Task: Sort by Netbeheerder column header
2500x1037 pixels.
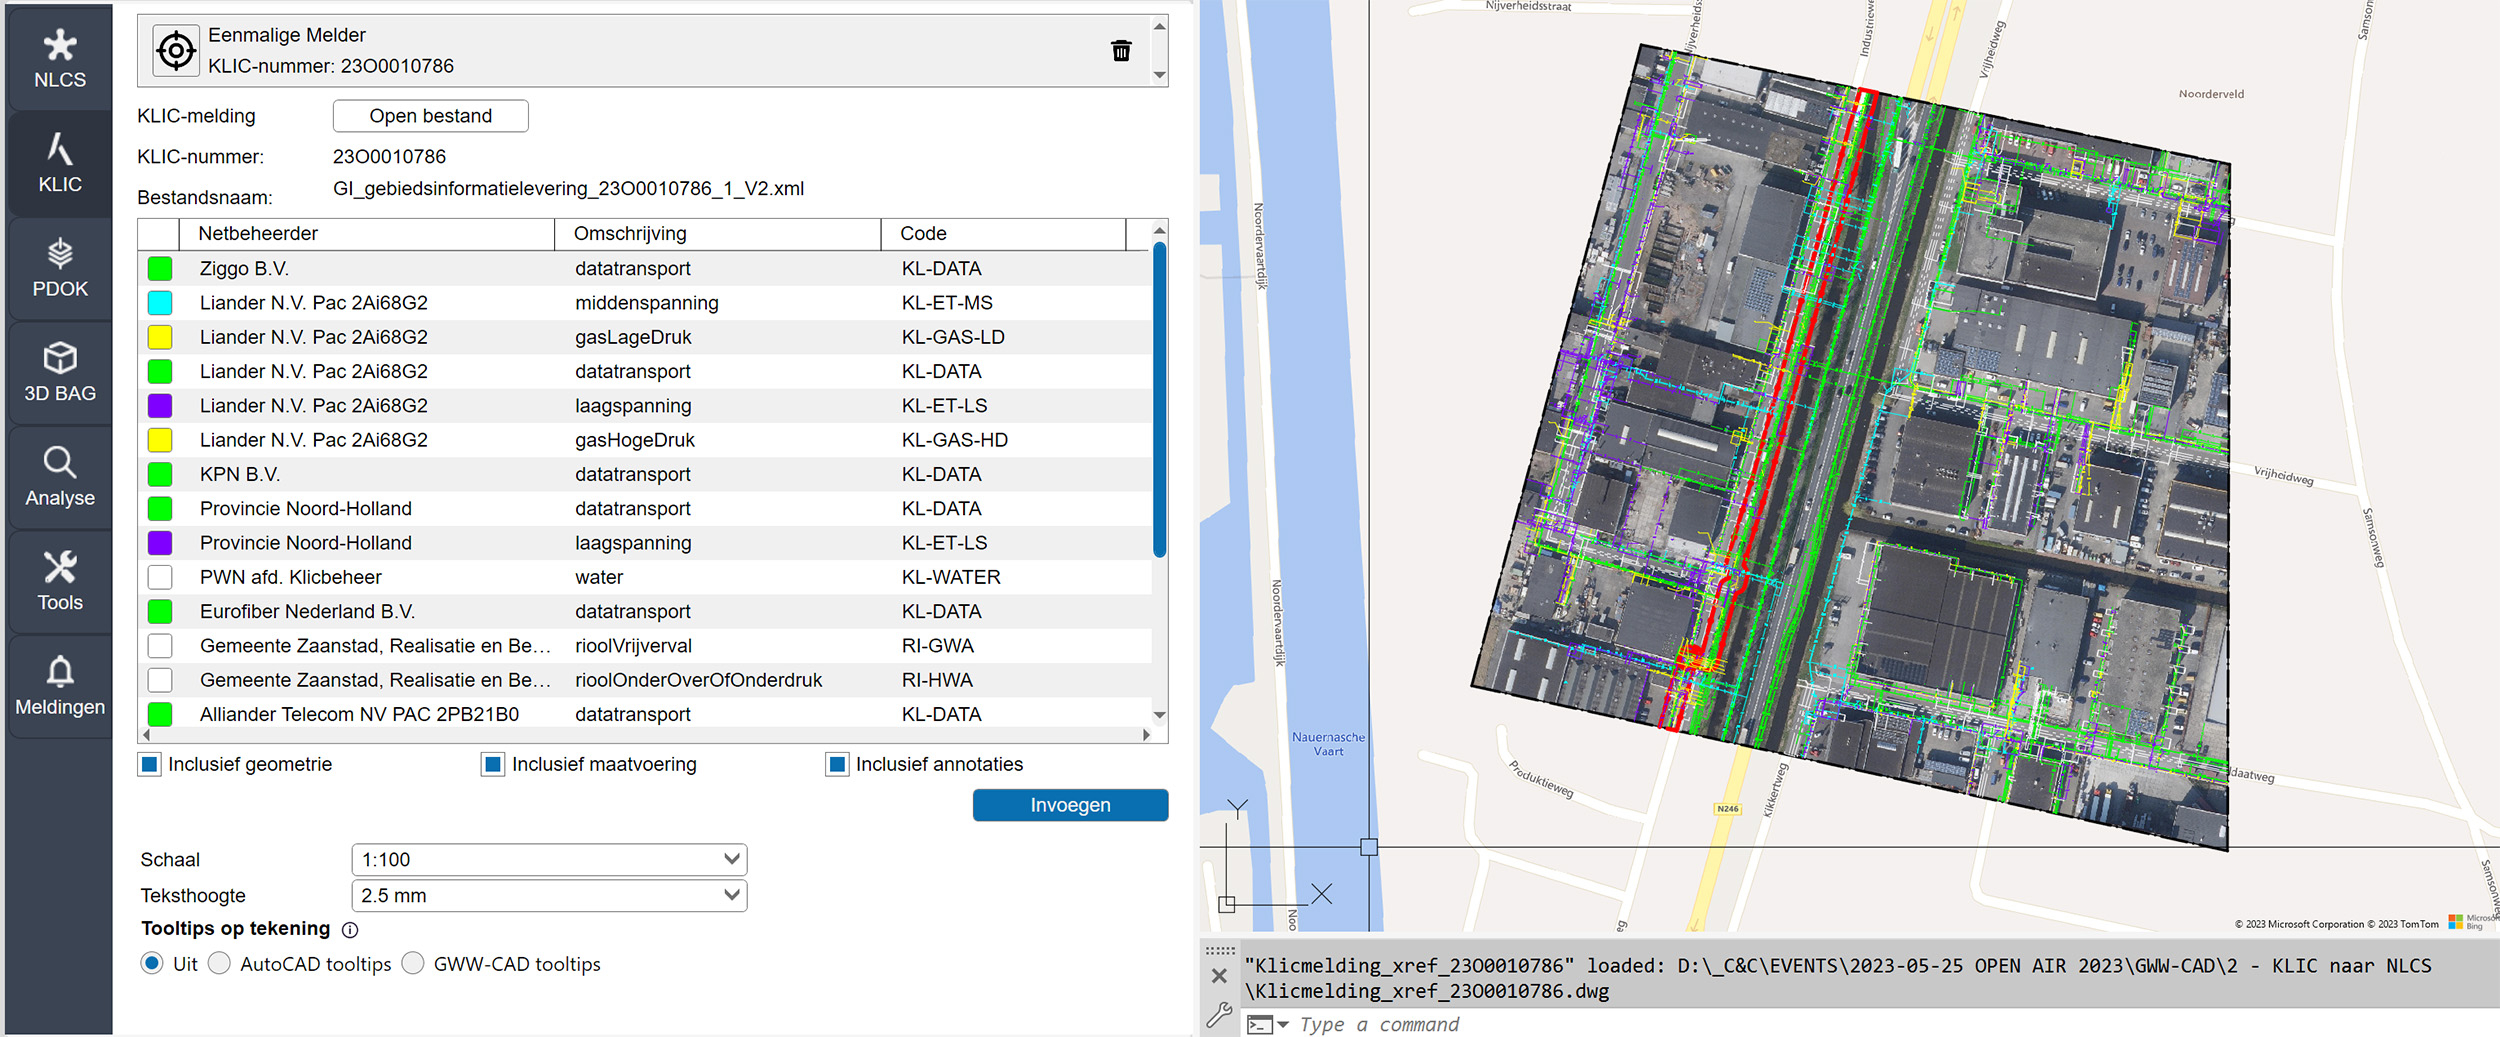Action: (x=366, y=234)
